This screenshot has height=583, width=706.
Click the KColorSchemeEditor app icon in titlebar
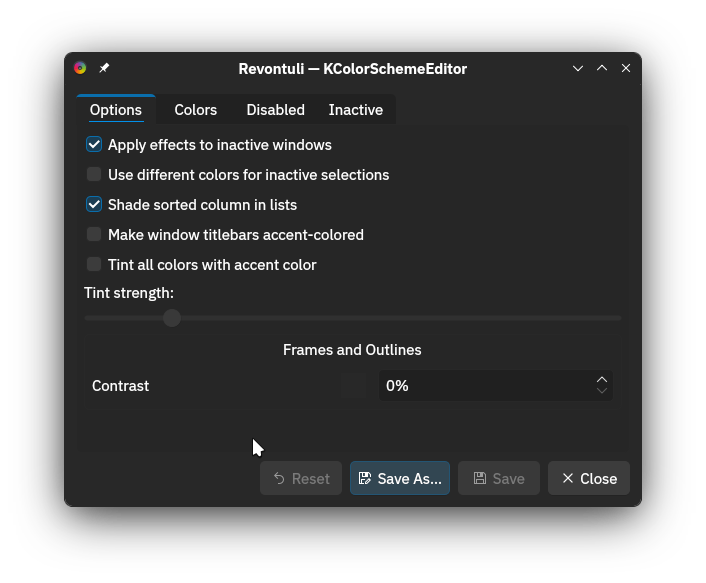(x=80, y=68)
